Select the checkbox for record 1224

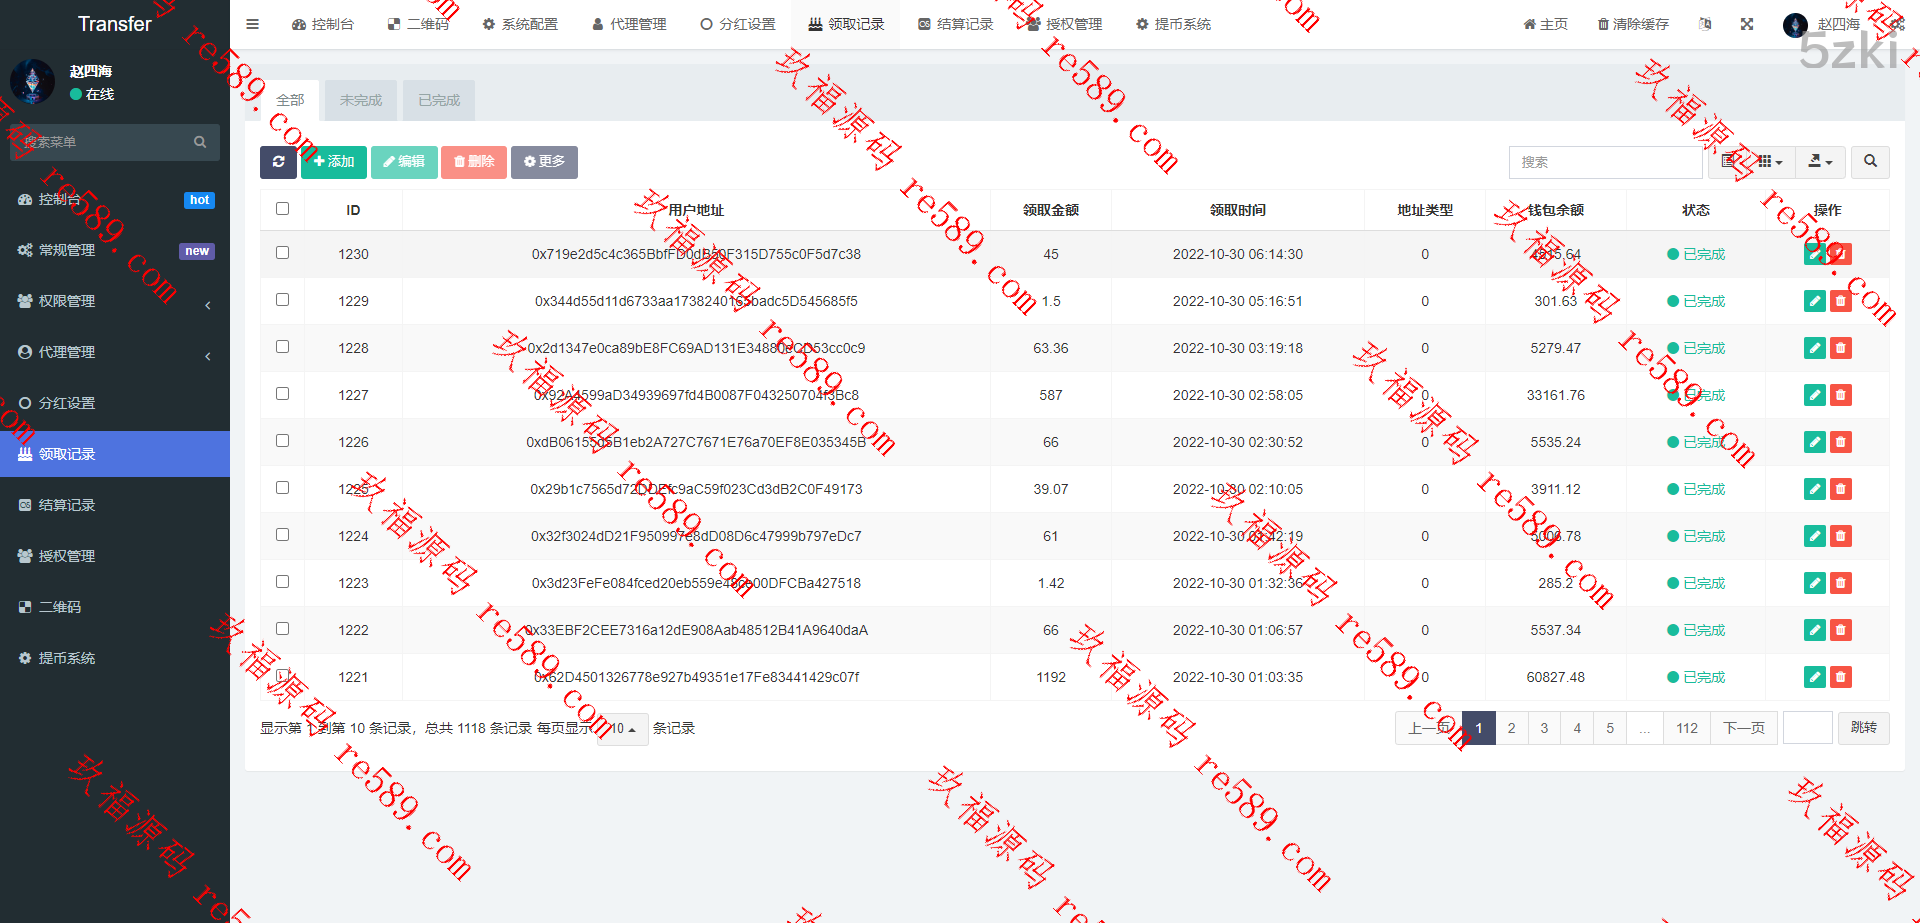point(282,535)
